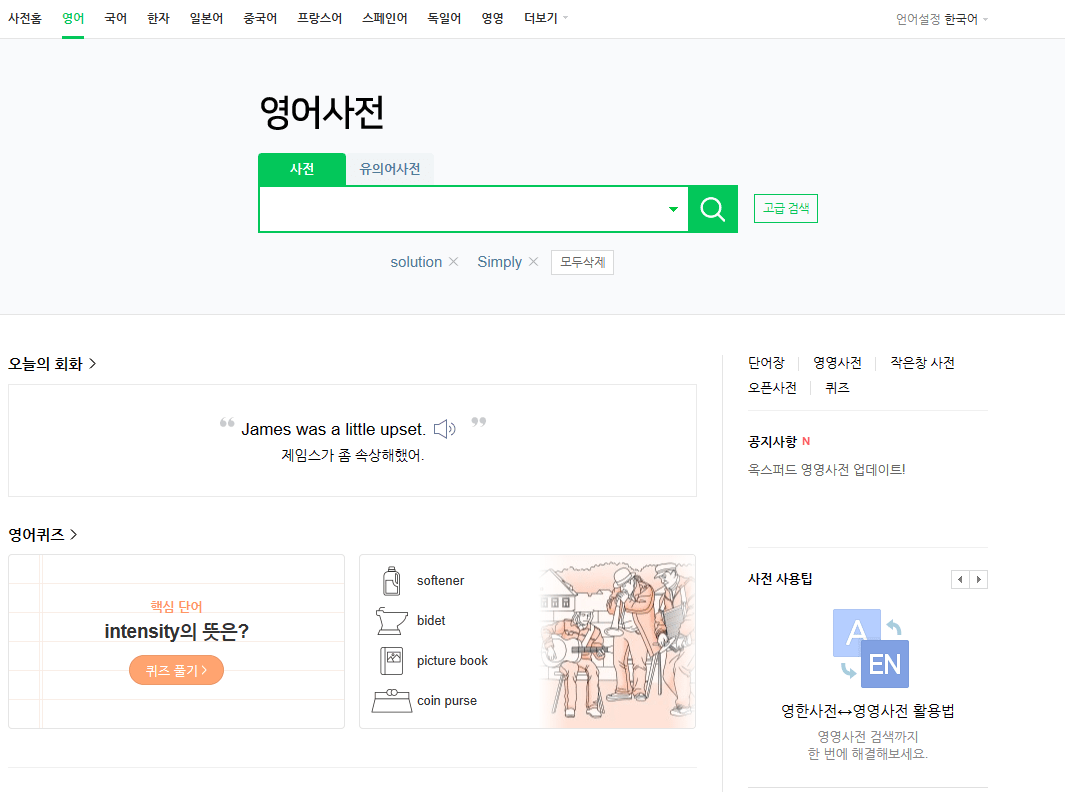Show next tip in 사전 사용팁 carousel
Image resolution: width=1065 pixels, height=792 pixels.
click(x=979, y=579)
